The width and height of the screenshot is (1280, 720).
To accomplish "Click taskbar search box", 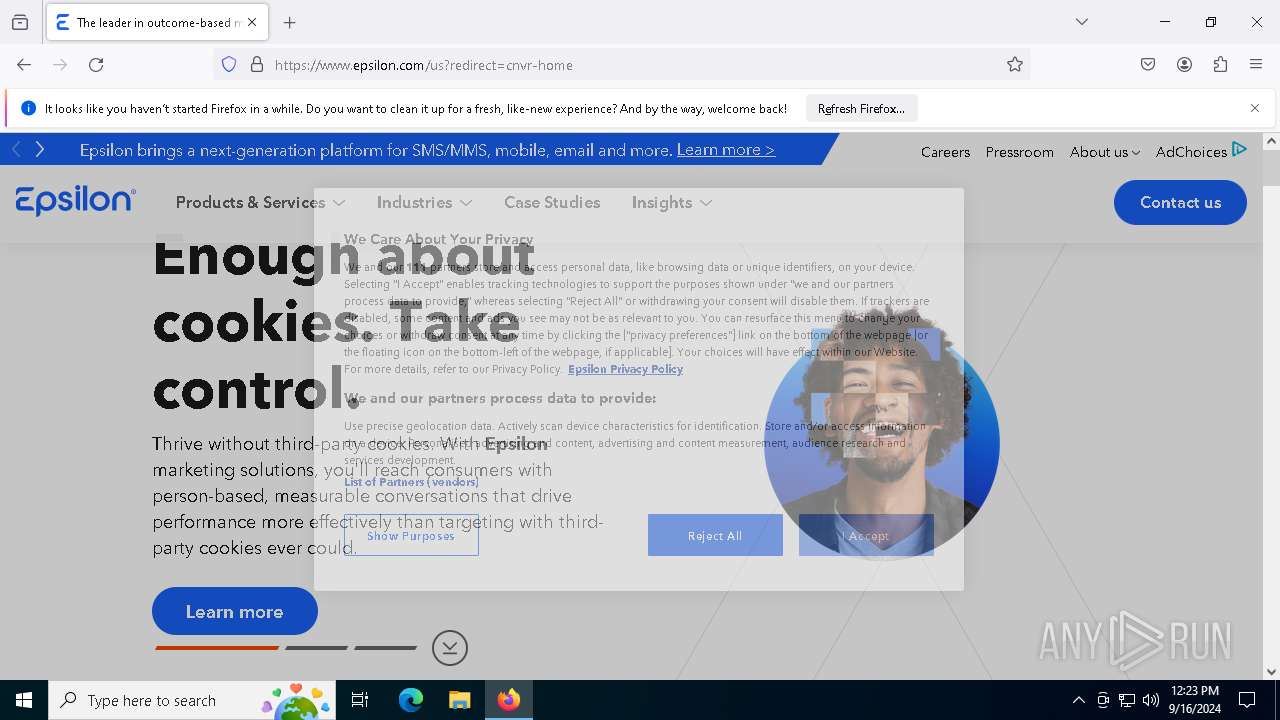I will point(192,700).
